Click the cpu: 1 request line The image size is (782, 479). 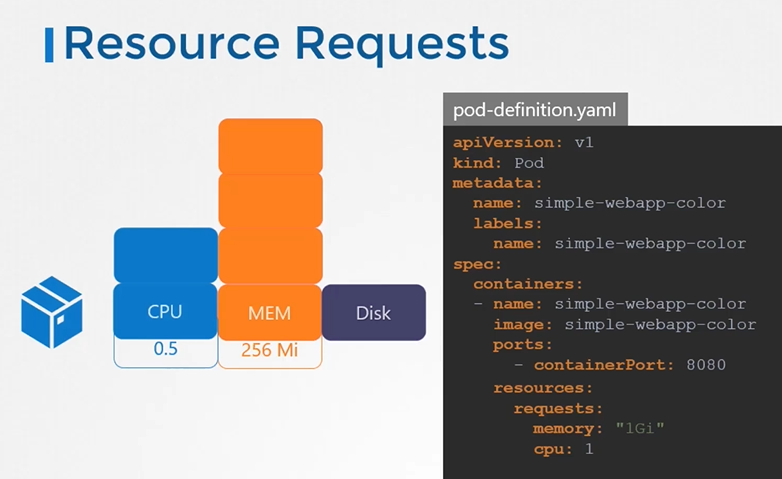[x=565, y=449]
